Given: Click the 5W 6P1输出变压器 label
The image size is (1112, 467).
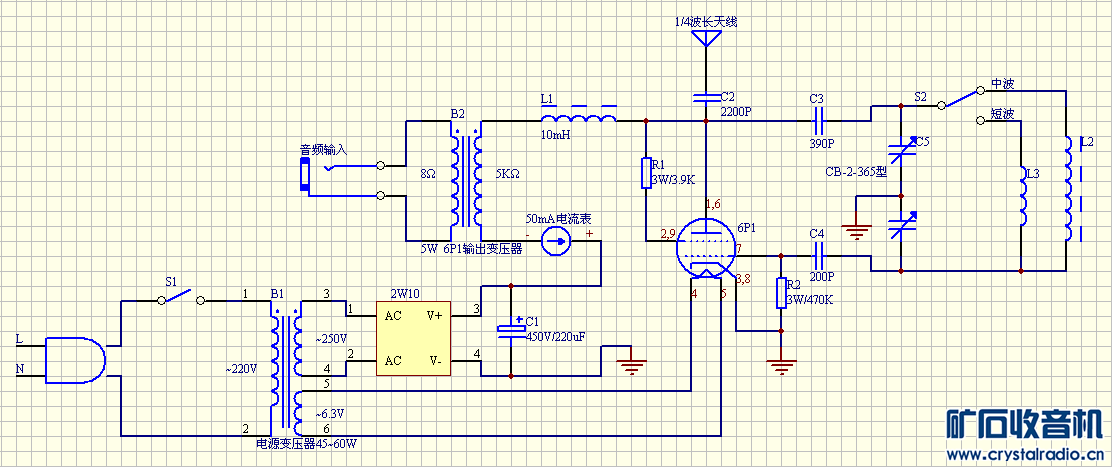Looking at the screenshot, I should click(471, 249).
